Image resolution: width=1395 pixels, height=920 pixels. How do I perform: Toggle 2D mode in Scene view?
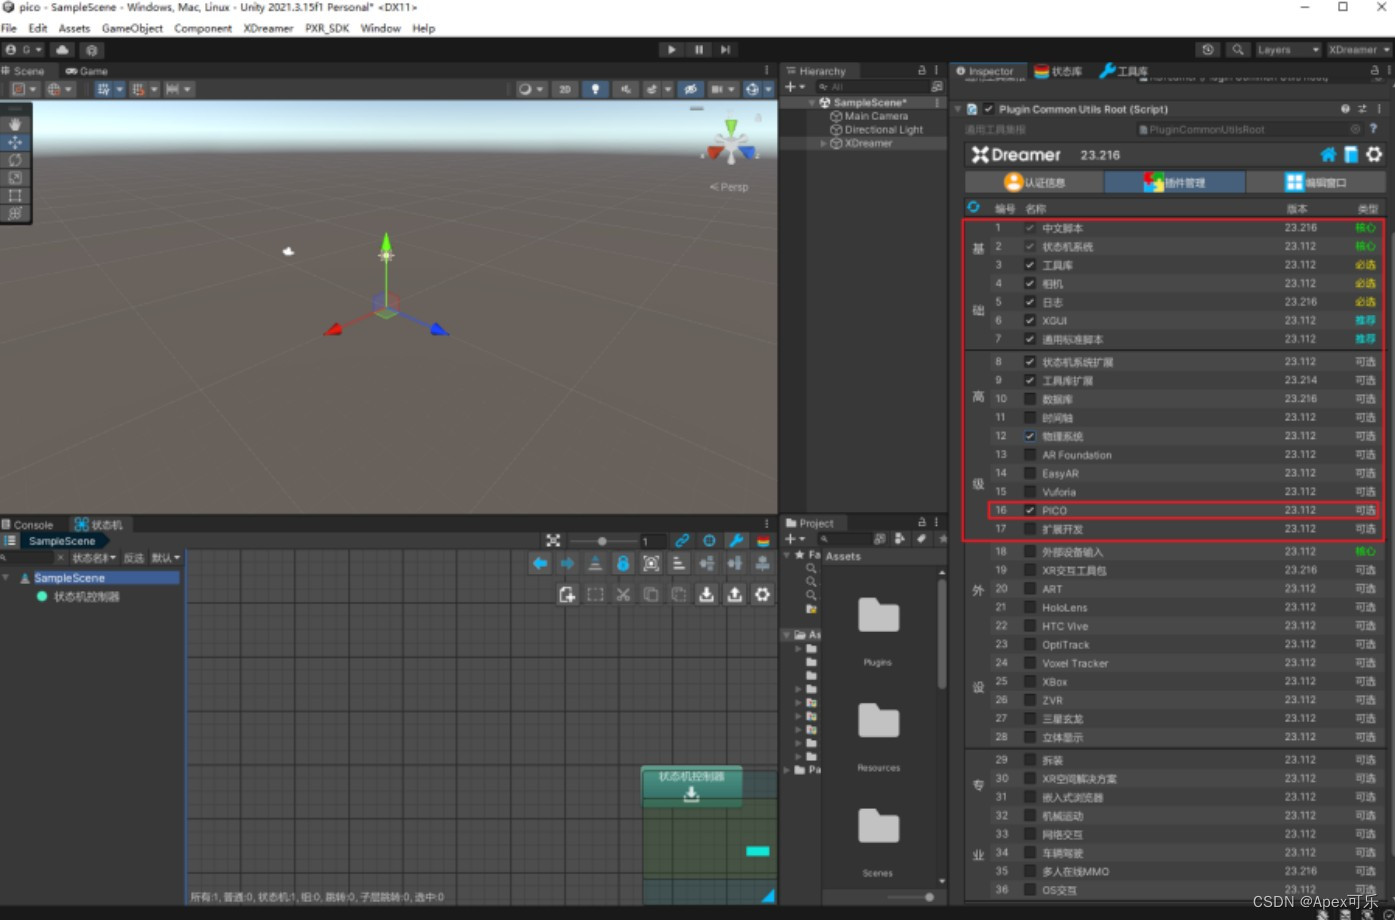(565, 89)
